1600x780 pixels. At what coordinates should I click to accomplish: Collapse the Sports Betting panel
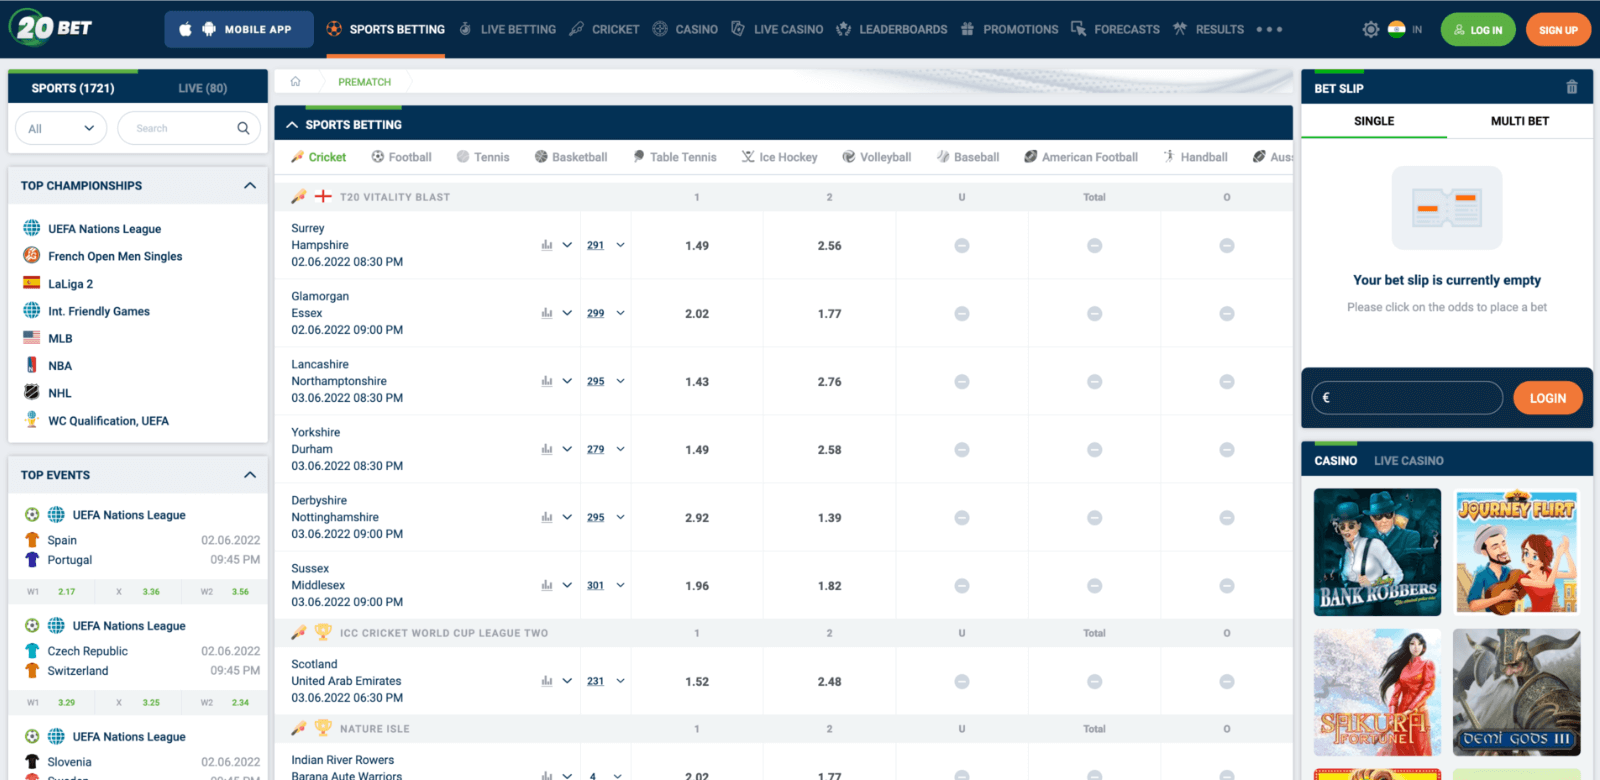292,125
